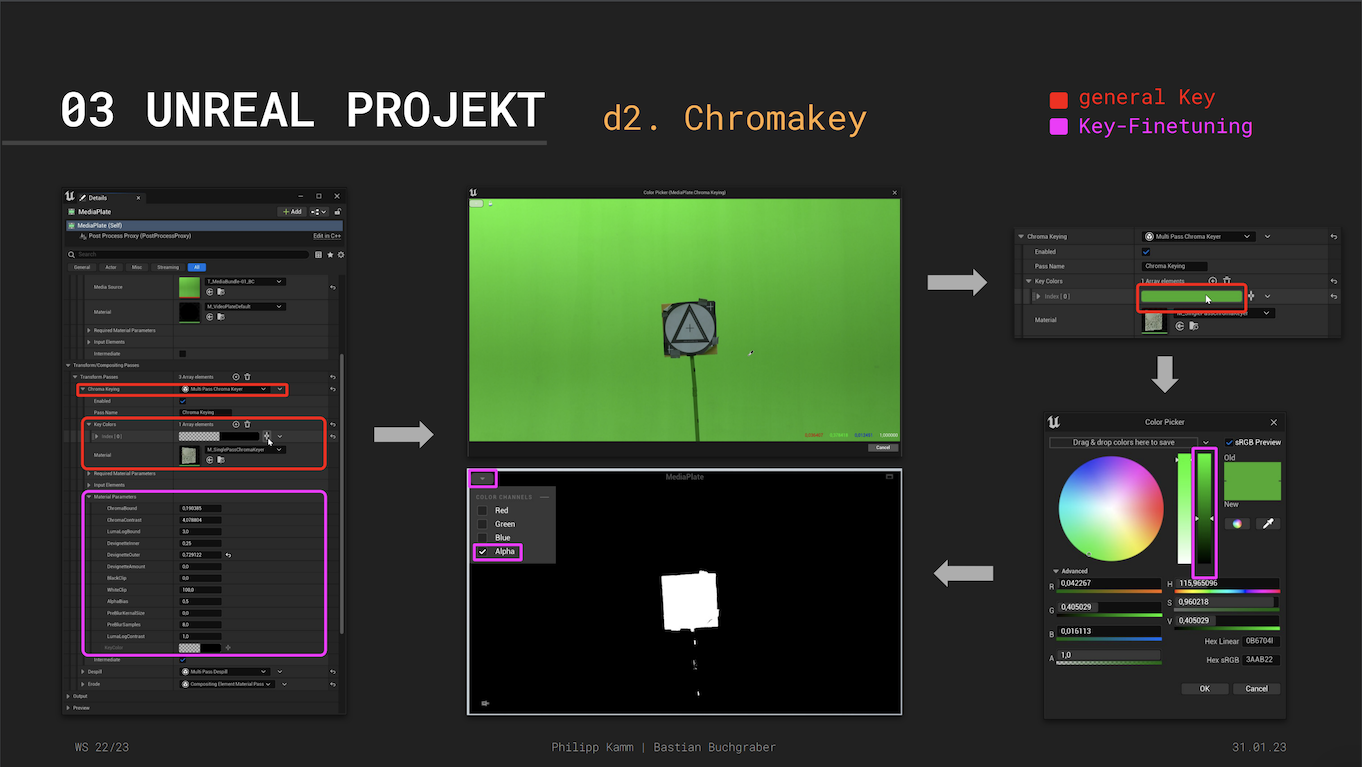Switch to the Streaming filter tab

click(x=168, y=267)
